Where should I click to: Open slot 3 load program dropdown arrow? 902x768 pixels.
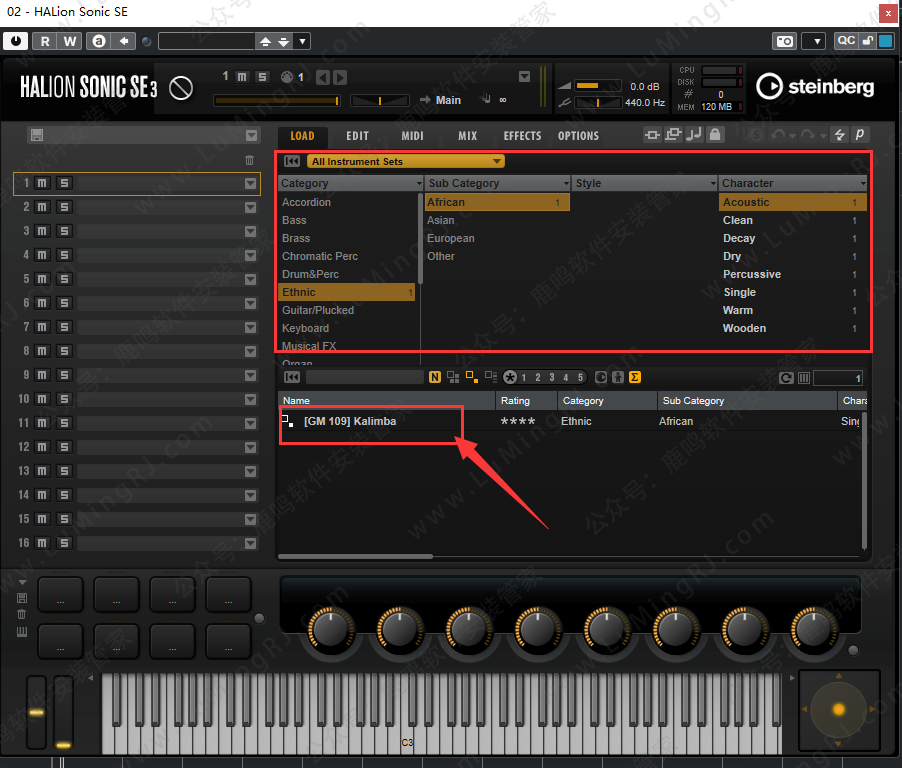250,231
